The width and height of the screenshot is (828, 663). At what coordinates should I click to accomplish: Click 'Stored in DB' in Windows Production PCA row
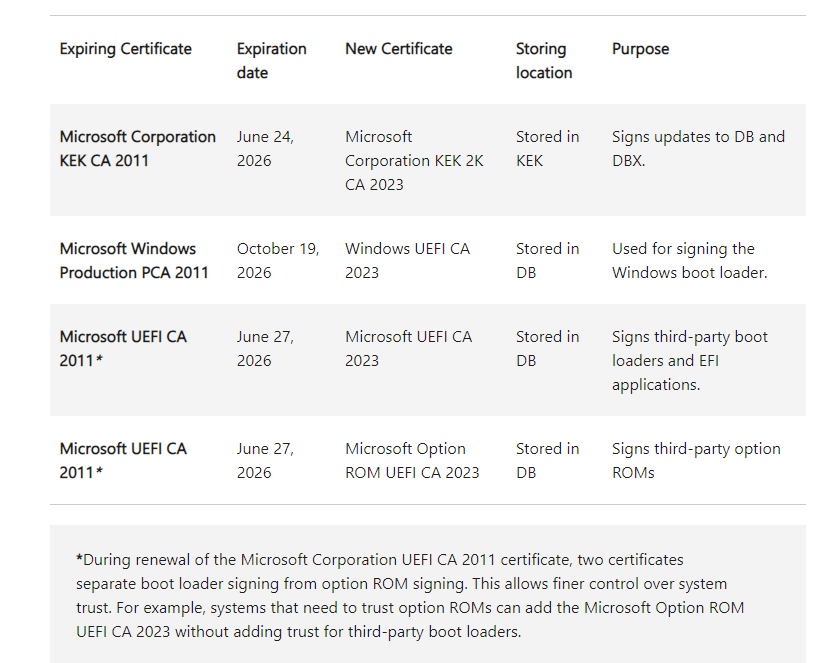tap(548, 260)
